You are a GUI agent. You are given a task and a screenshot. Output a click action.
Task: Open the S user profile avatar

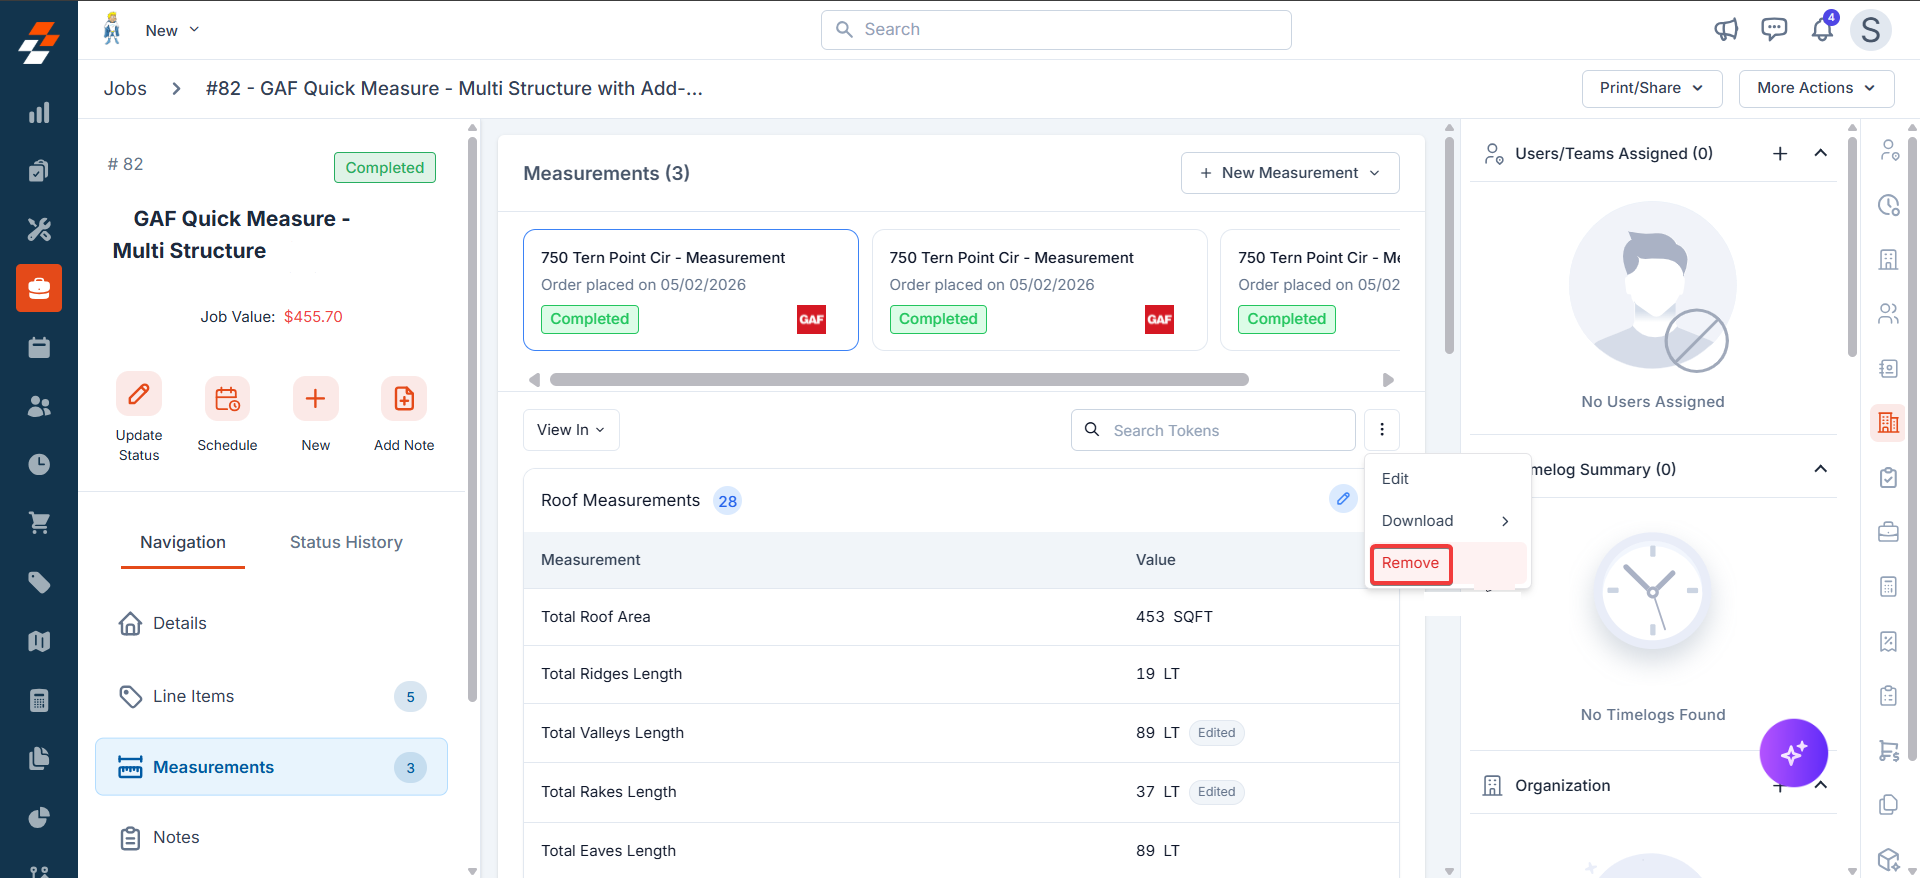(1871, 30)
